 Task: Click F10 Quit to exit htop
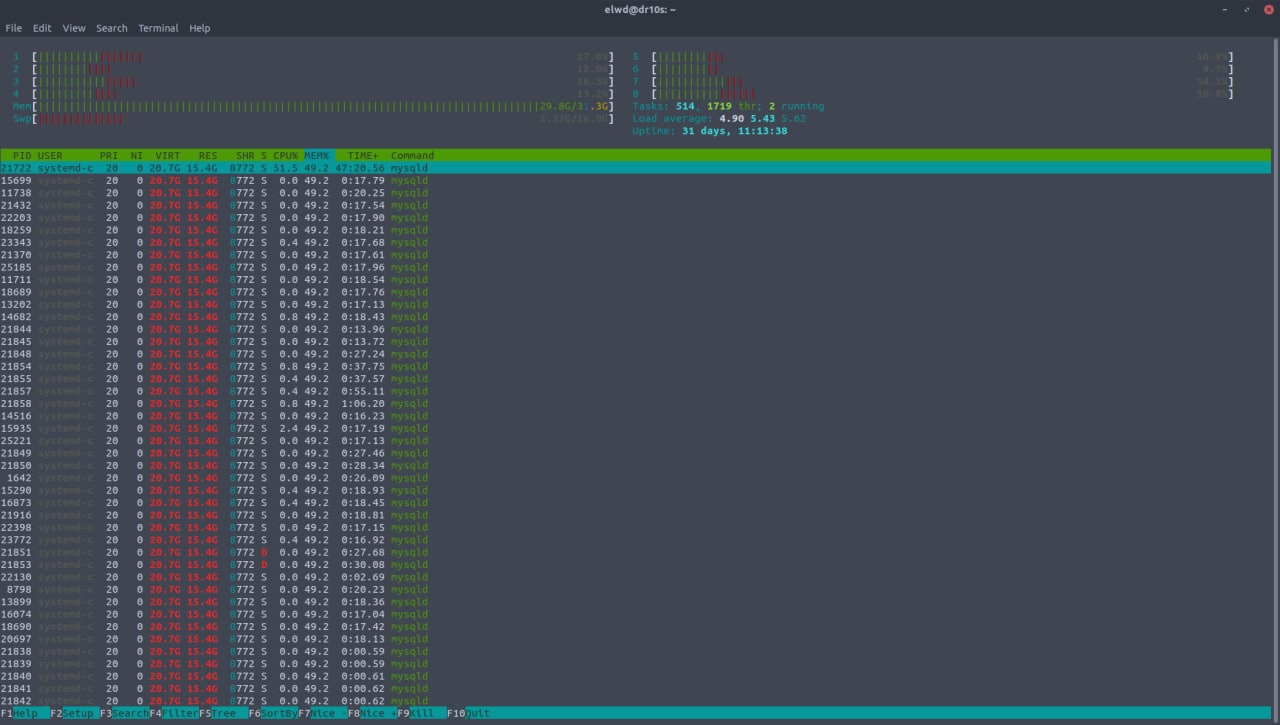[x=469, y=713]
